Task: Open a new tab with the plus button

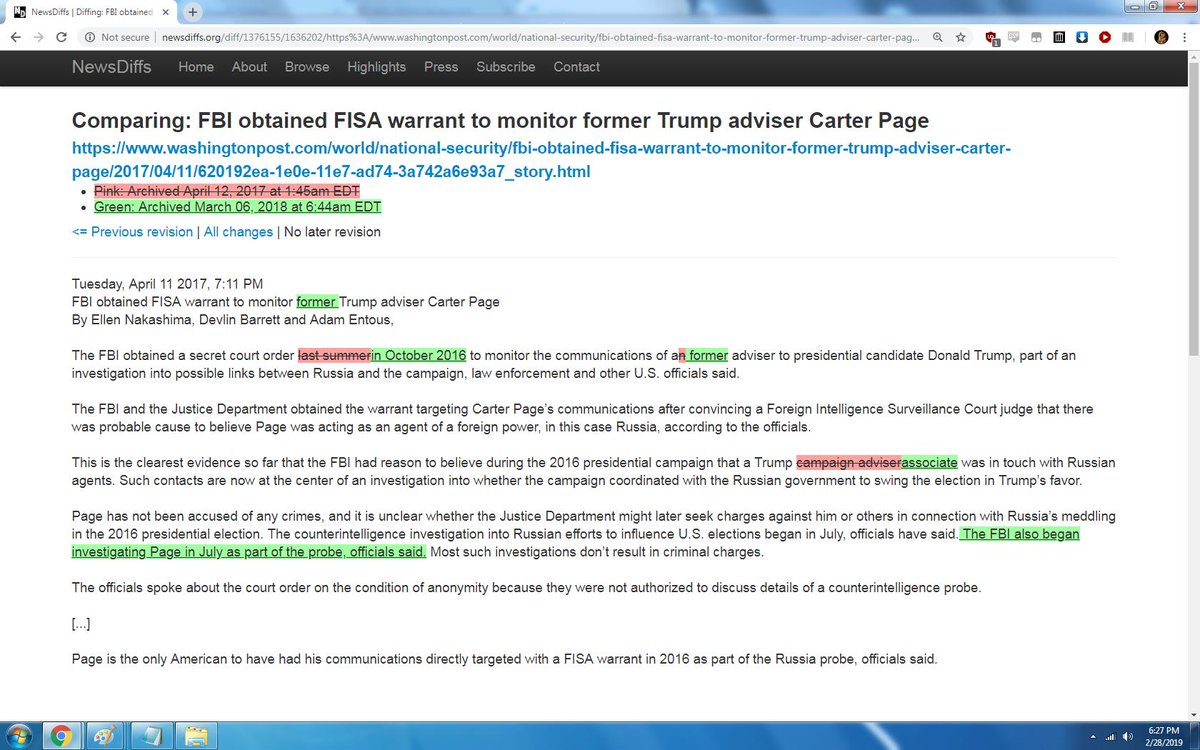Action: pos(192,12)
